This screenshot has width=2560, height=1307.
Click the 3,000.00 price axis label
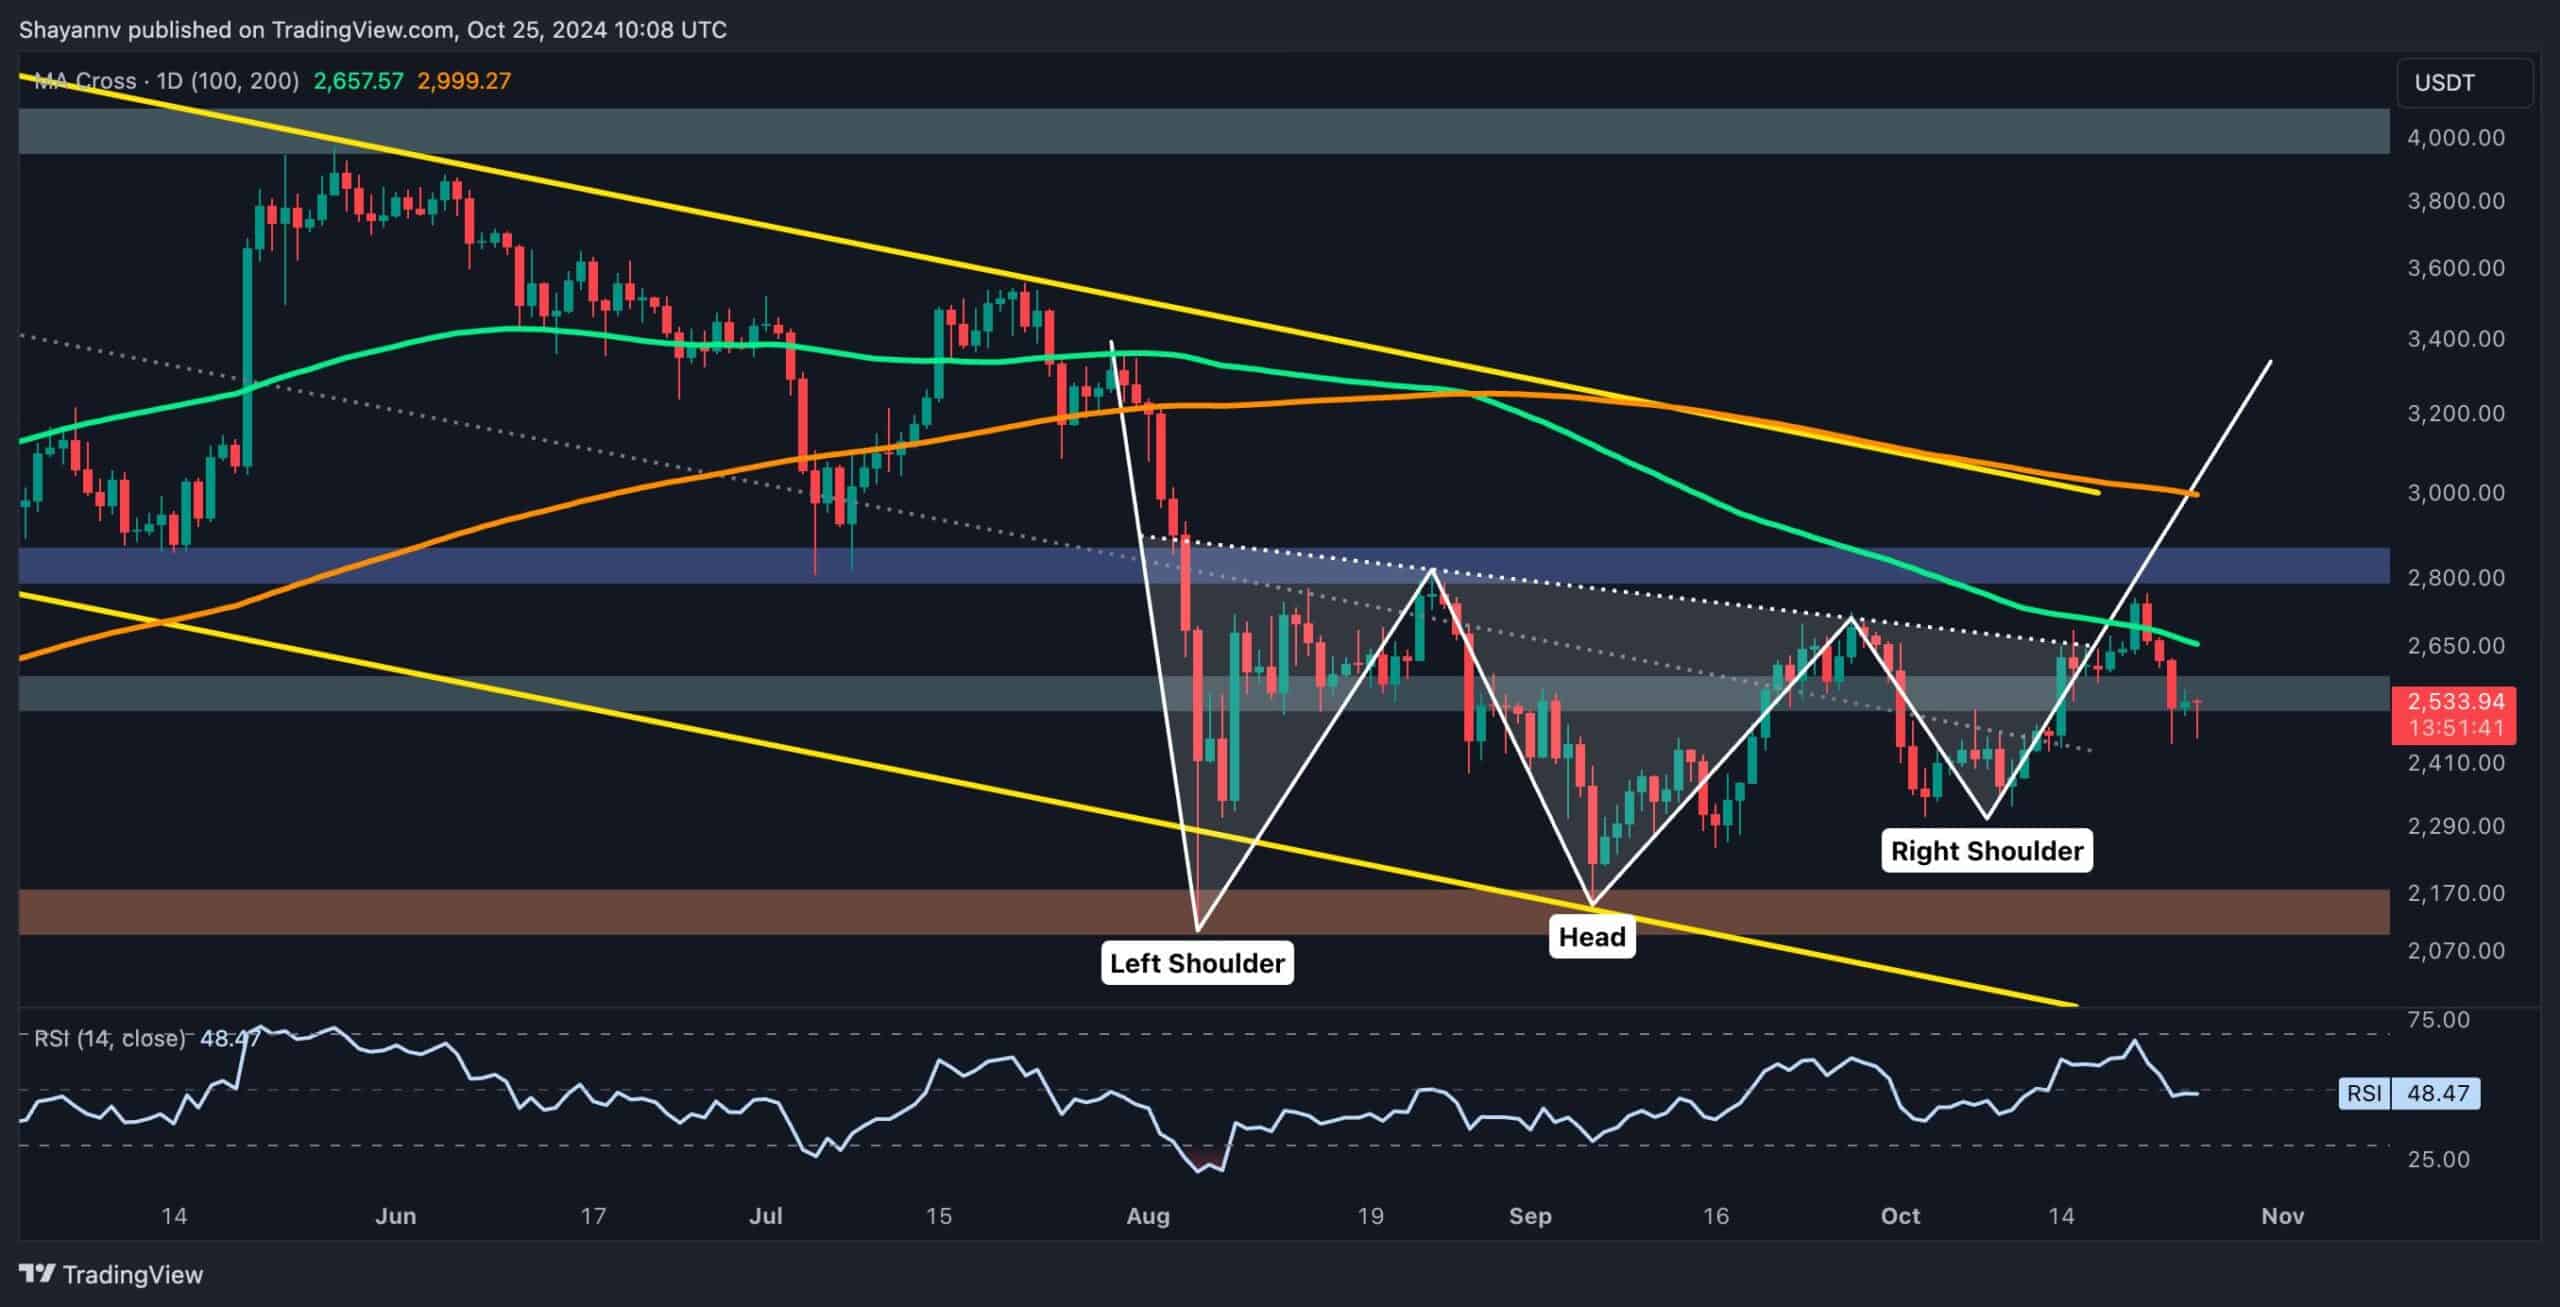click(2455, 493)
